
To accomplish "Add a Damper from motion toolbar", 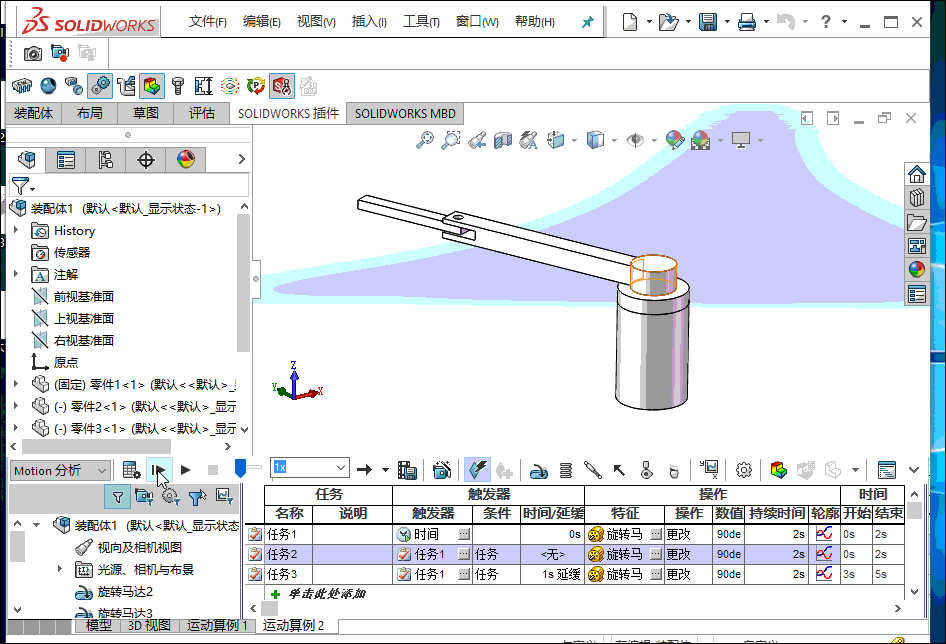I will pyautogui.click(x=592, y=470).
